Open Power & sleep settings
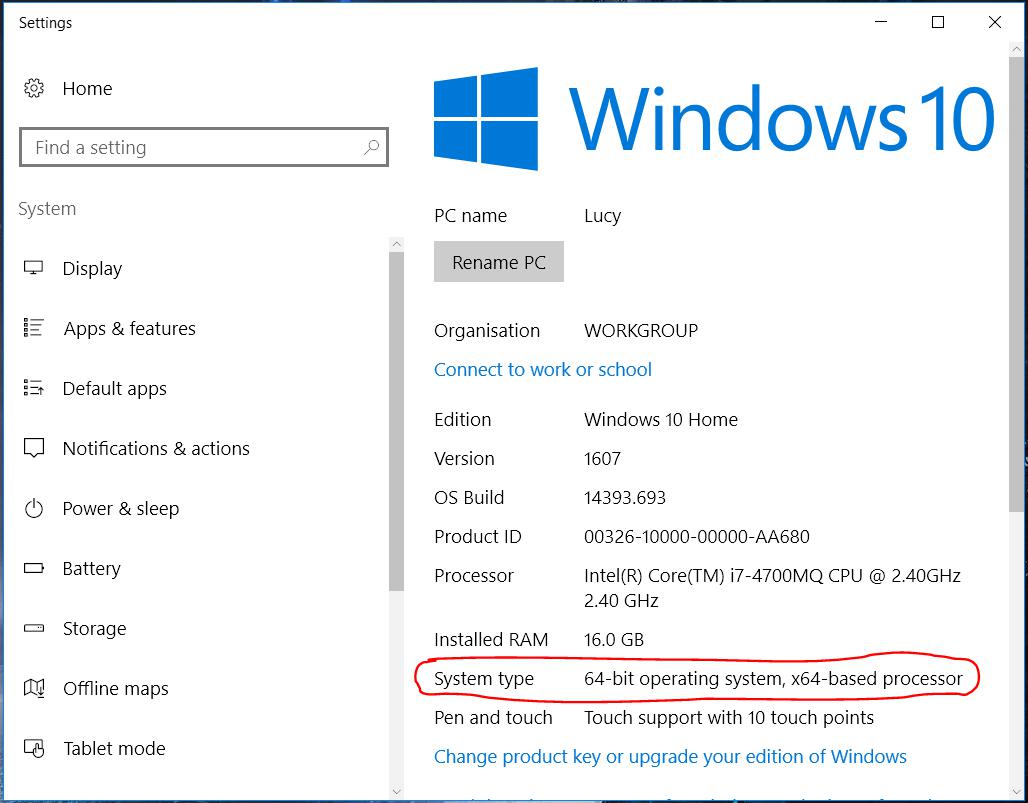 [121, 509]
